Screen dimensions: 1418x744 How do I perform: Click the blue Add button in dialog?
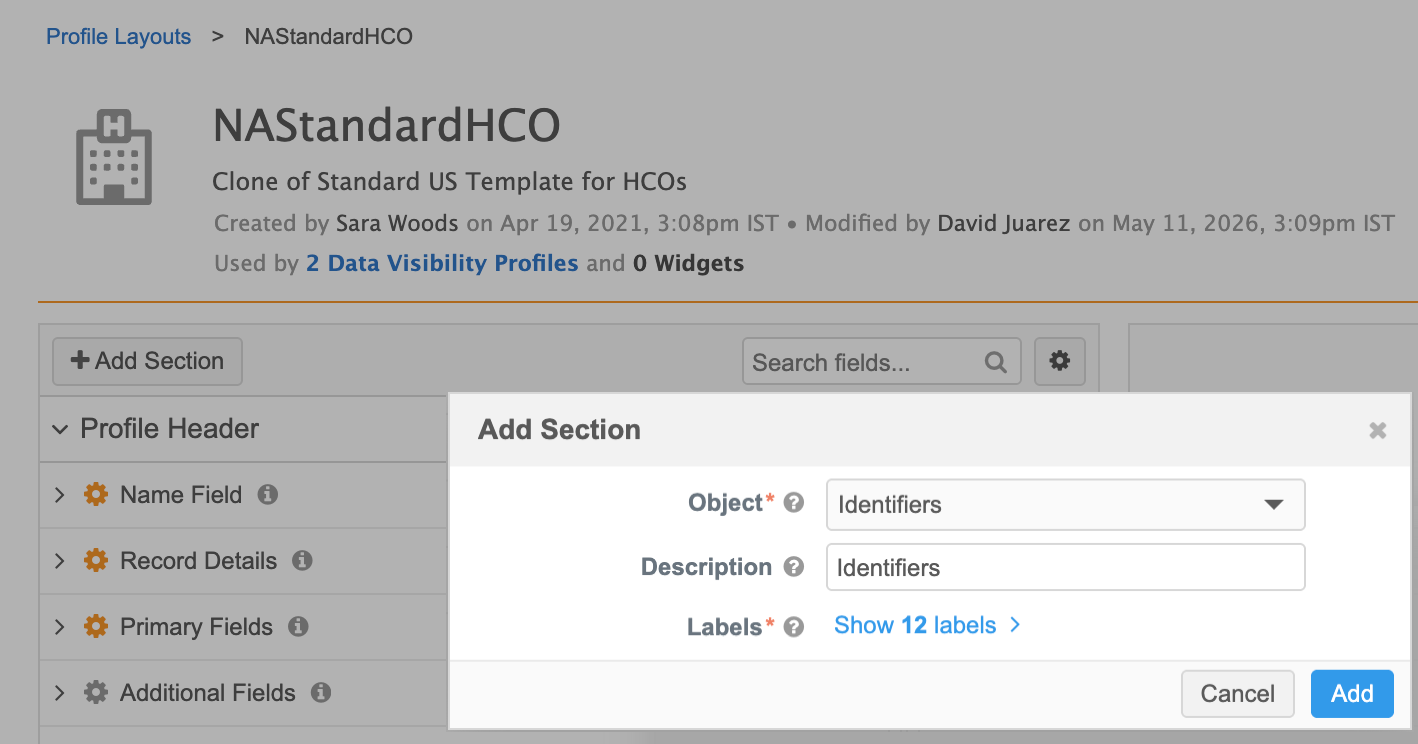tap(1352, 693)
